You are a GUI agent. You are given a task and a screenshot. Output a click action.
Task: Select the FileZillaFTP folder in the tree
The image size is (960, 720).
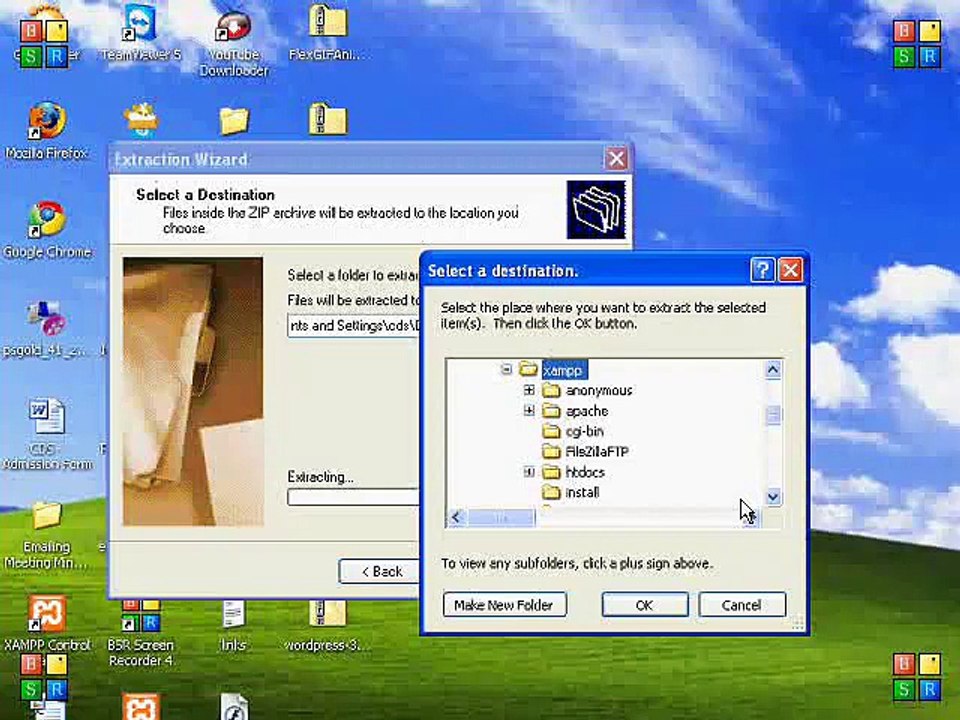pos(586,451)
